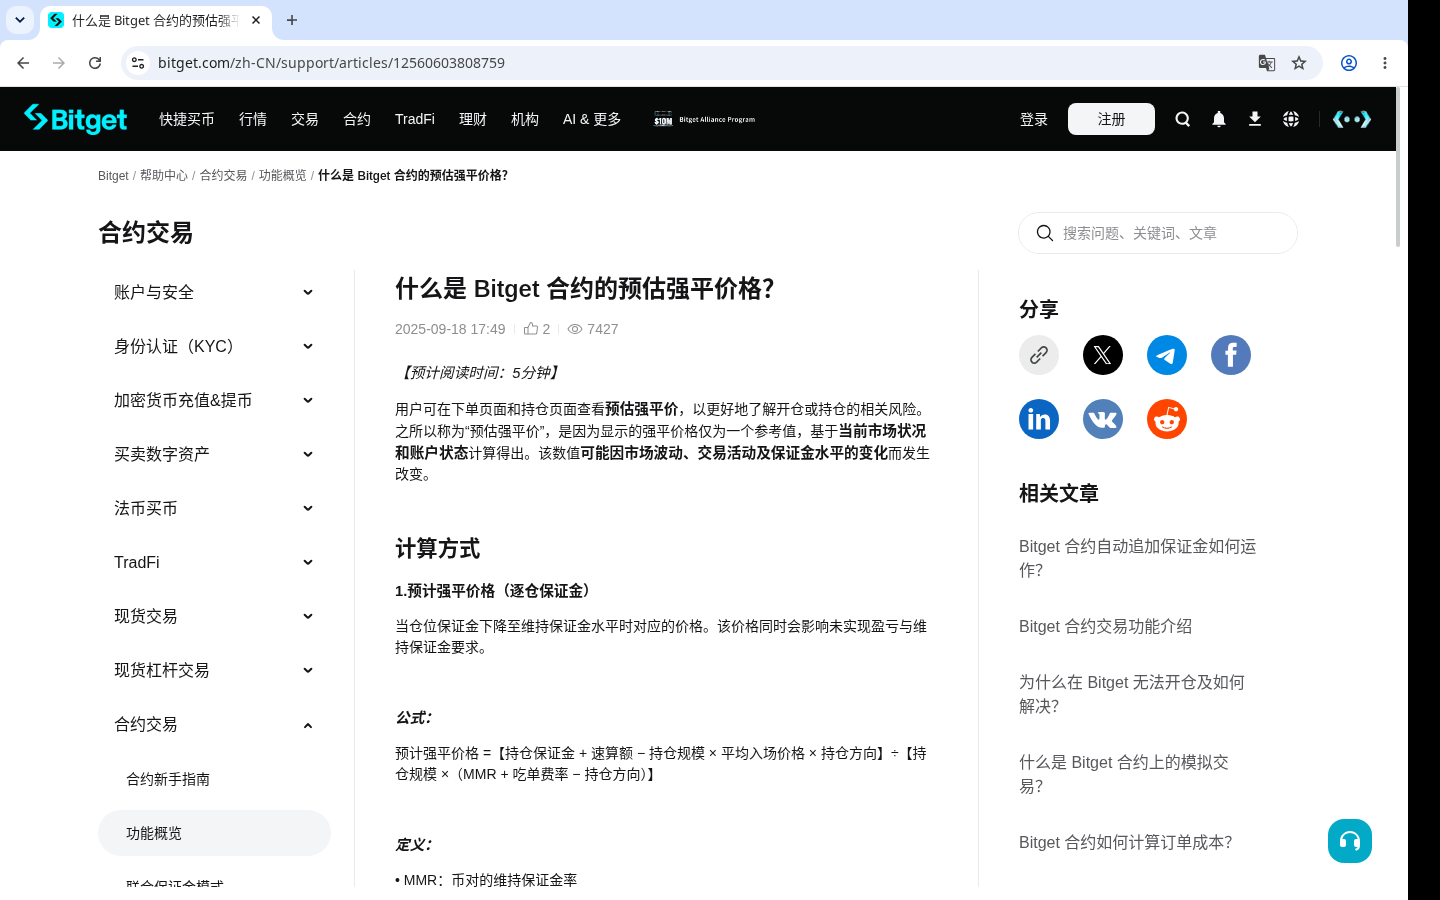Share article on X (Twitter)
Screen dimensions: 1440x900
click(1103, 355)
